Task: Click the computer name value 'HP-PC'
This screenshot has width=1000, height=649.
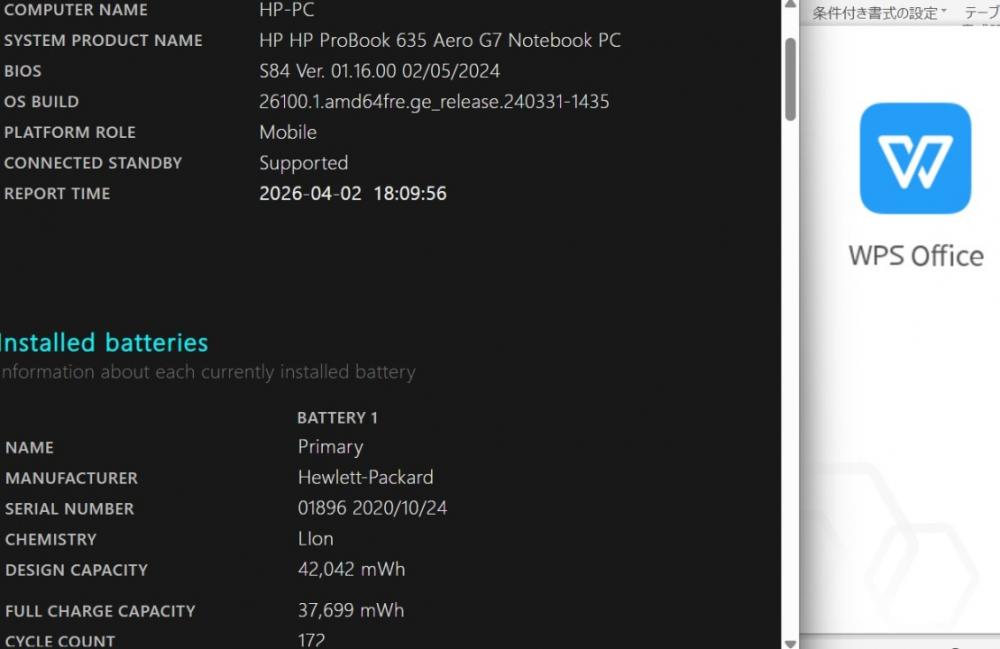Action: click(x=286, y=10)
